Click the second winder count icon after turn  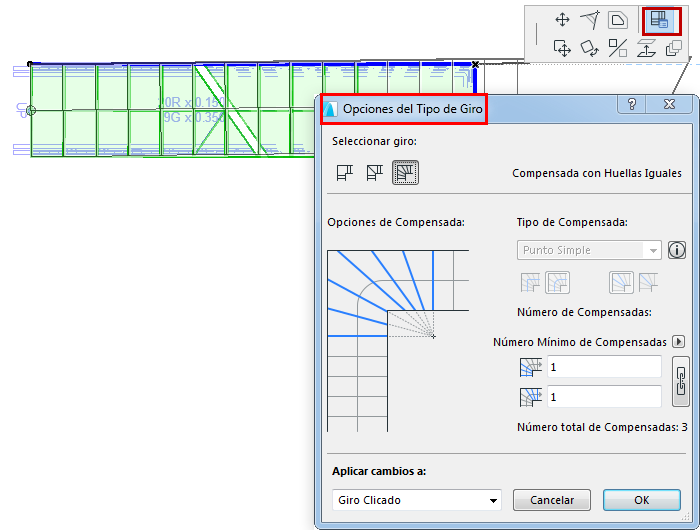pos(531,397)
